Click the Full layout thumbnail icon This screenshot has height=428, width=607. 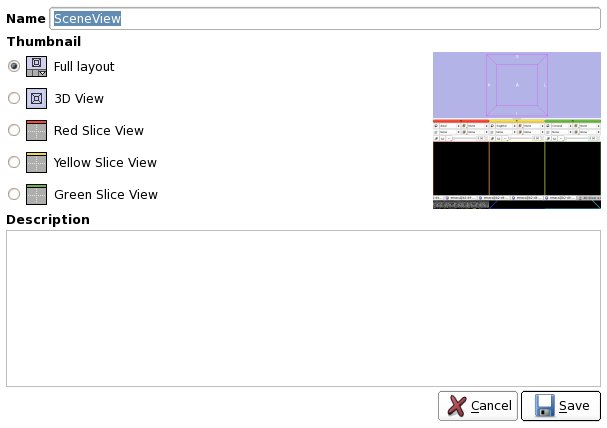pos(37,66)
